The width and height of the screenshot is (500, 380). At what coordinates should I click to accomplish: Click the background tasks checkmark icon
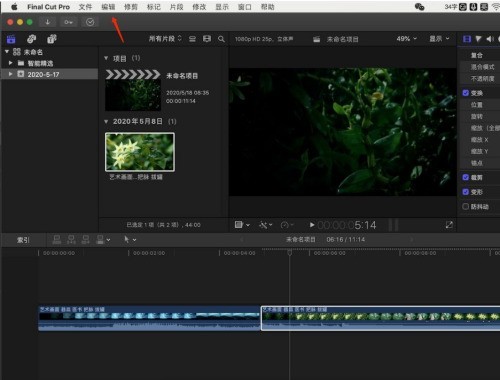coord(90,22)
